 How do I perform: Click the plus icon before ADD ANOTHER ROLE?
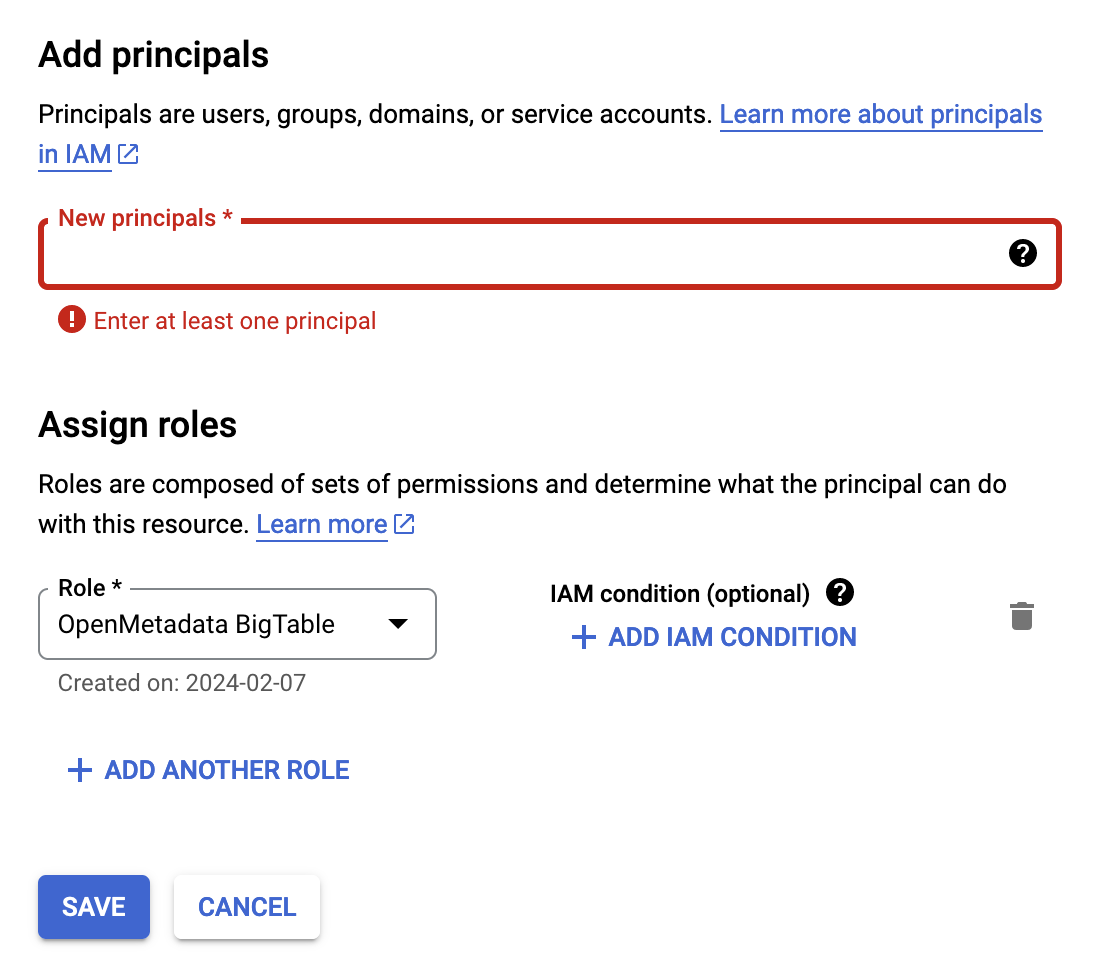coord(79,770)
